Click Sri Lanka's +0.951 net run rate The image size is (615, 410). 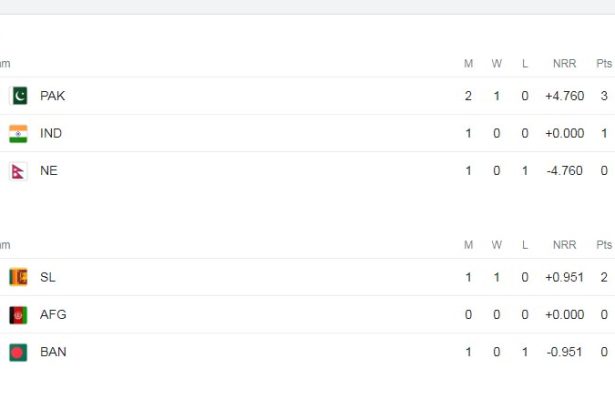pyautogui.click(x=564, y=277)
